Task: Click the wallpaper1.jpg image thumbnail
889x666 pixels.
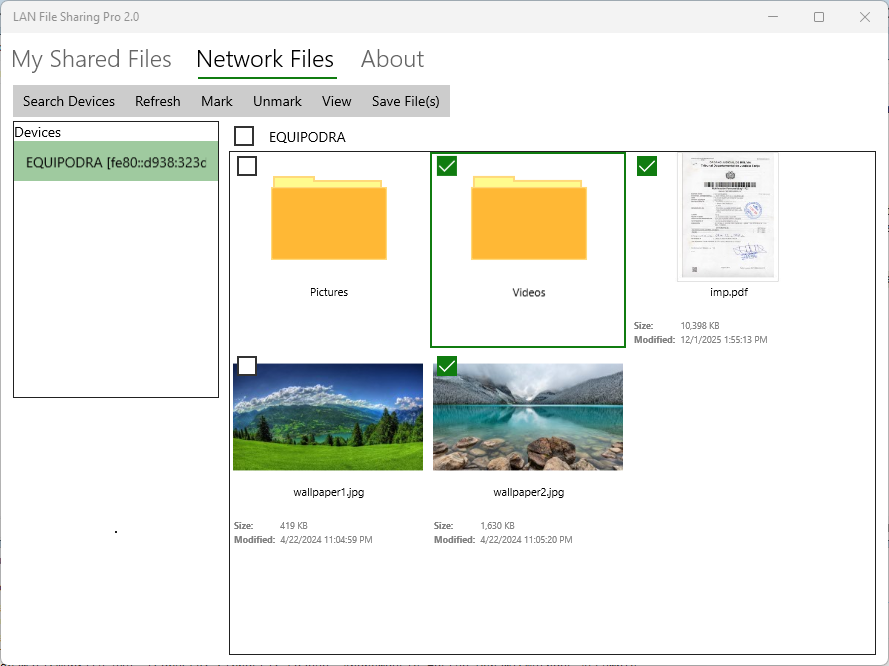Action: [x=327, y=416]
